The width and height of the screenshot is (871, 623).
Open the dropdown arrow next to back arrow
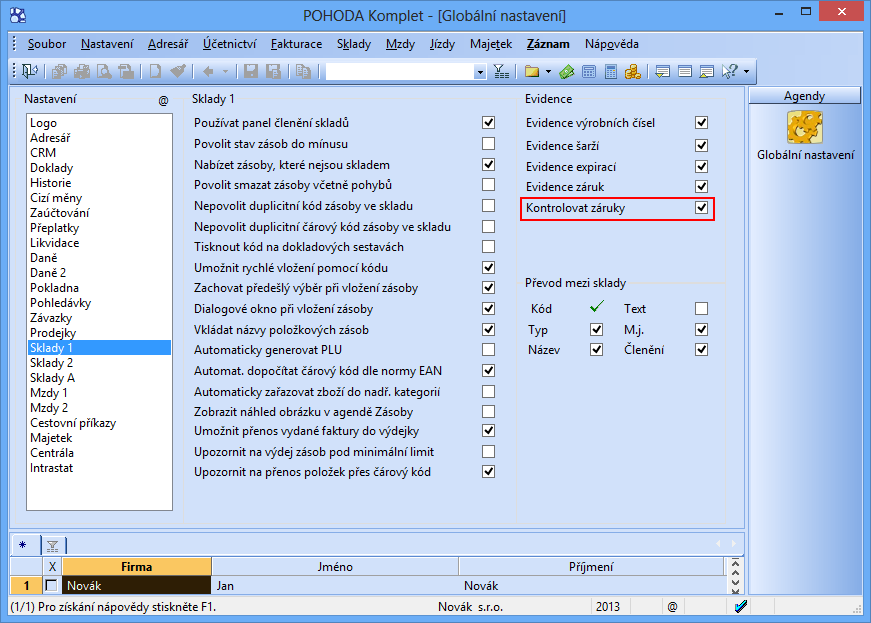pos(225,71)
